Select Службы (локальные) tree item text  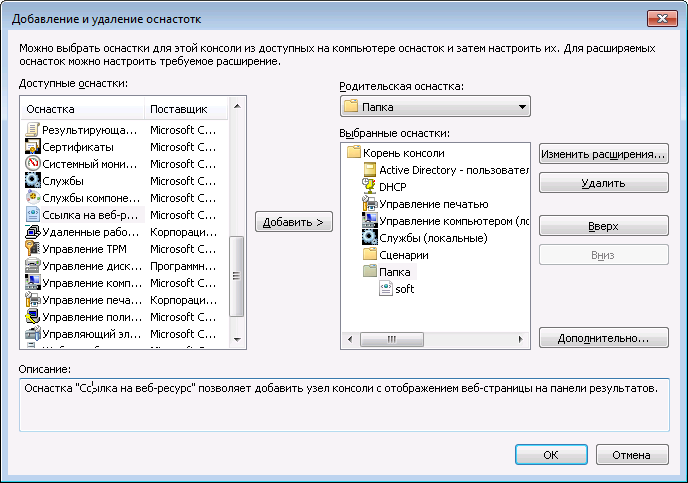click(x=434, y=238)
